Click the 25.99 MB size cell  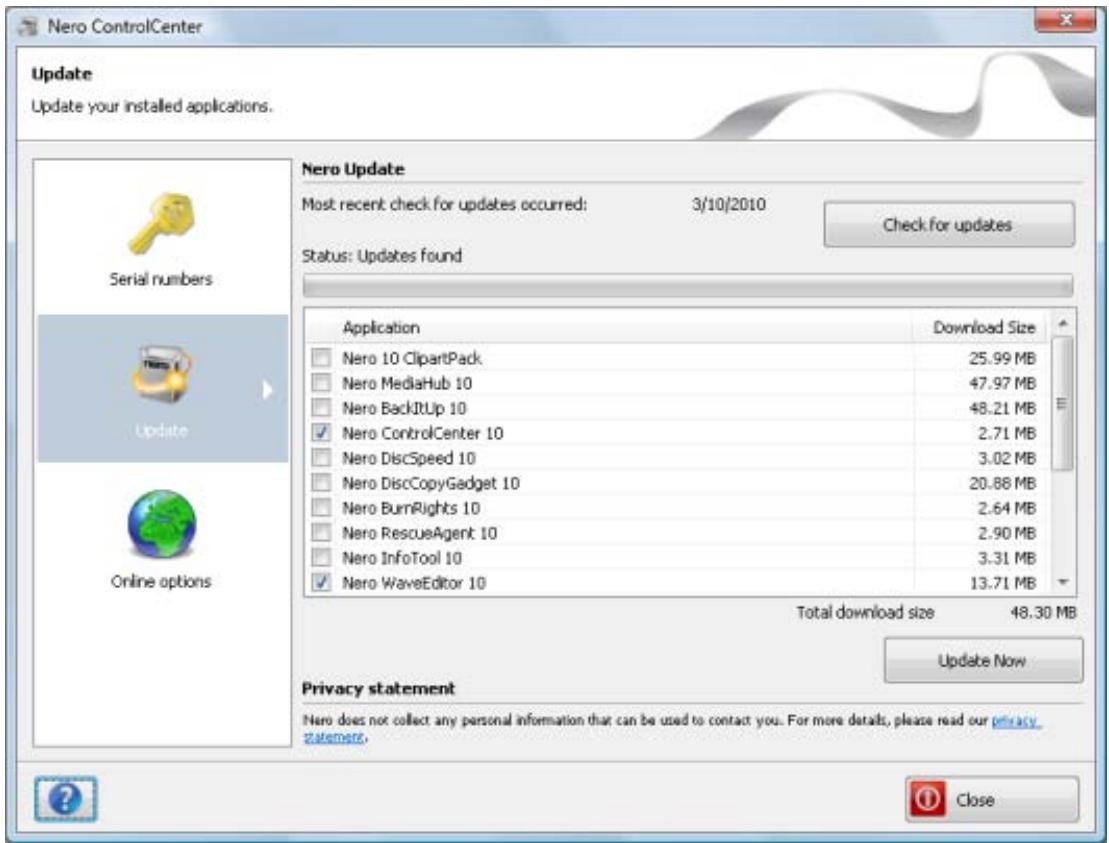coord(1002,359)
